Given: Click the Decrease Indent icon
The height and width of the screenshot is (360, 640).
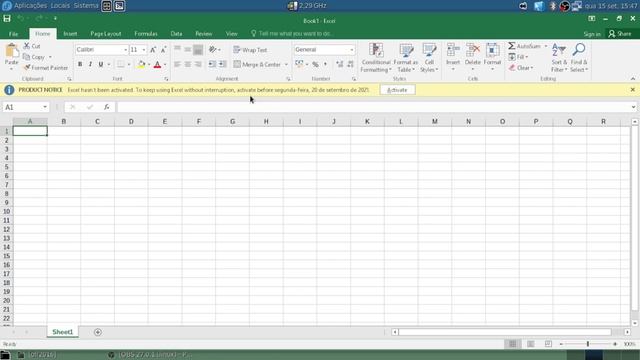Looking at the screenshot, I should (x=212, y=64).
